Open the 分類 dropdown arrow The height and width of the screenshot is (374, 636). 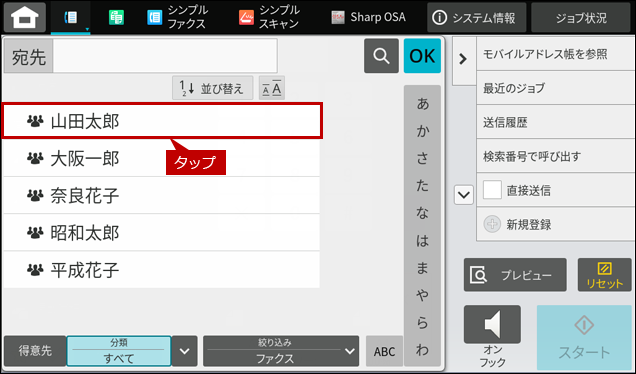pyautogui.click(x=185, y=351)
